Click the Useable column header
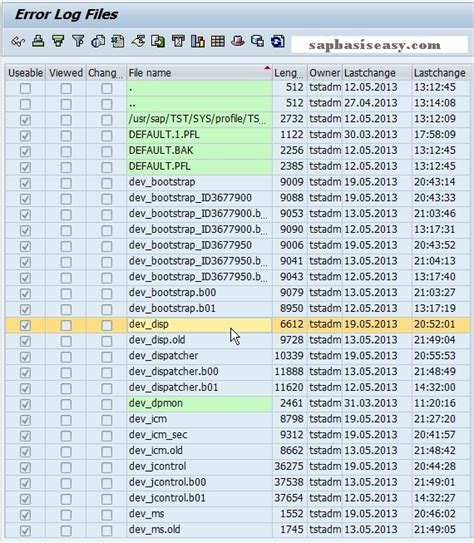The height and width of the screenshot is (543, 474). click(26, 73)
